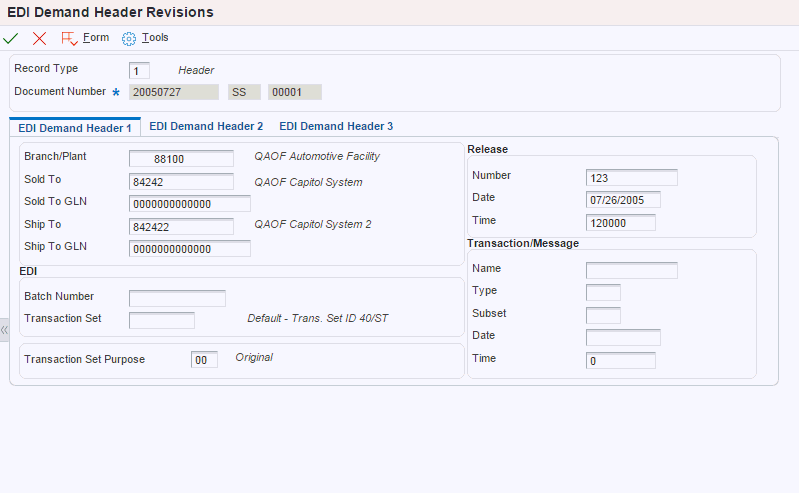The image size is (799, 493).
Task: Switch to EDI Demand Header 2 tab
Action: (x=206, y=126)
